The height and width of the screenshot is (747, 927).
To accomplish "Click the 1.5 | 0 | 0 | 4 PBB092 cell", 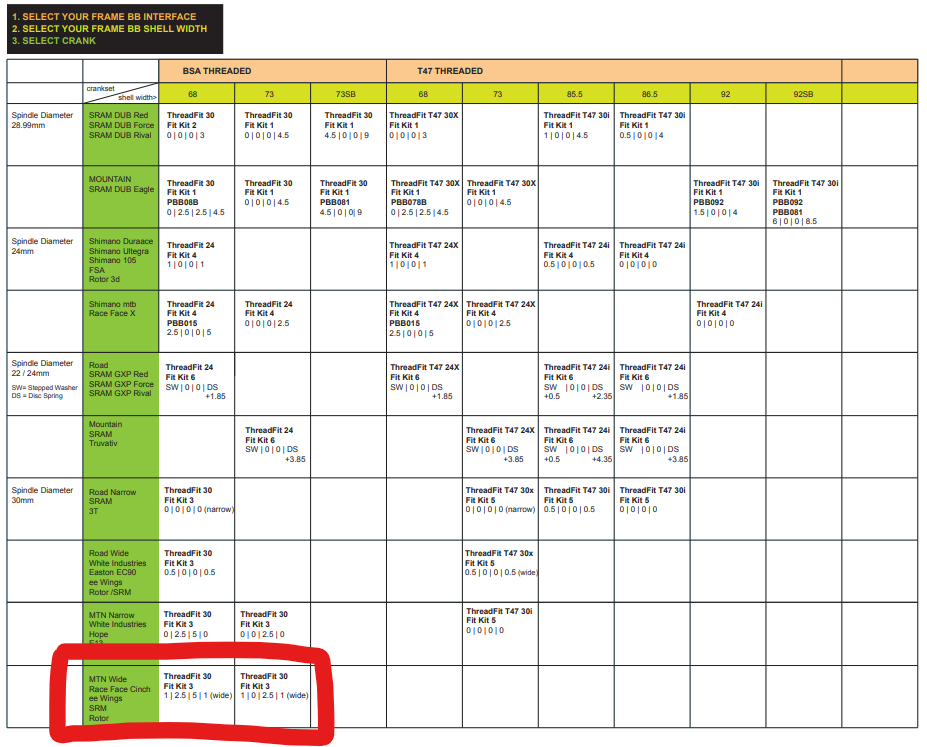I will click(728, 197).
